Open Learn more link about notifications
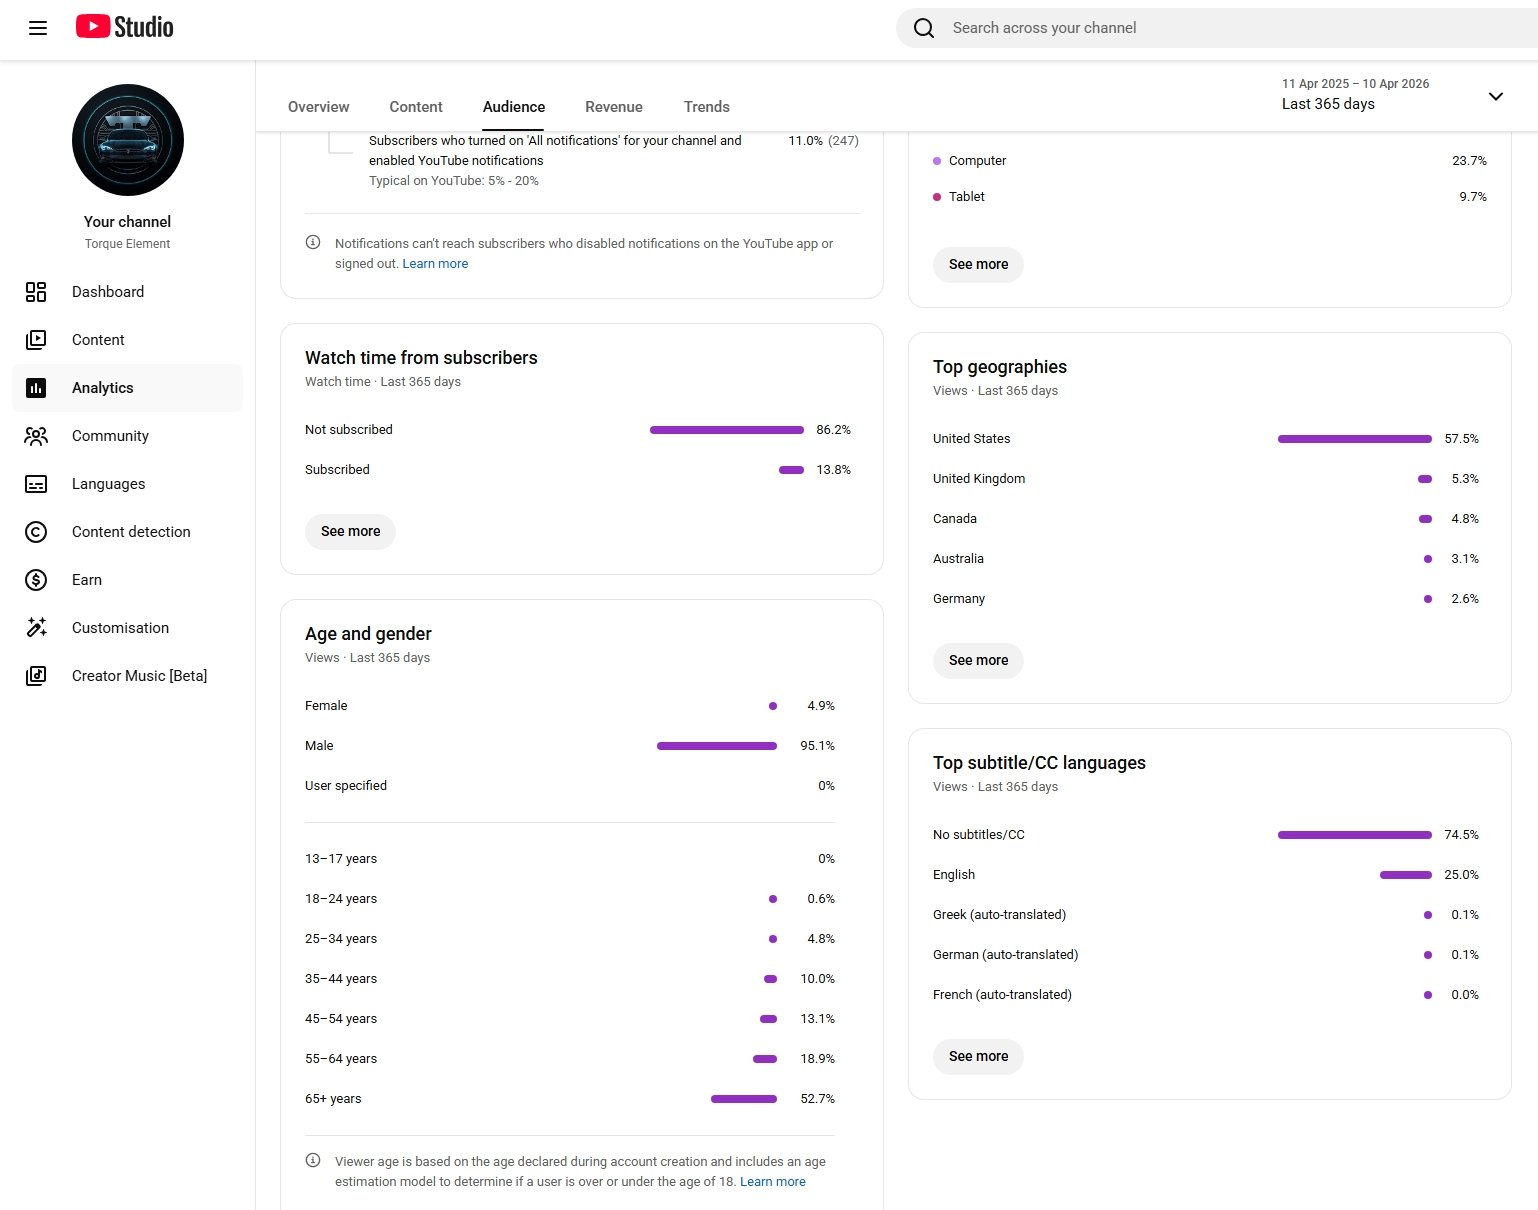The width and height of the screenshot is (1538, 1210). (435, 264)
